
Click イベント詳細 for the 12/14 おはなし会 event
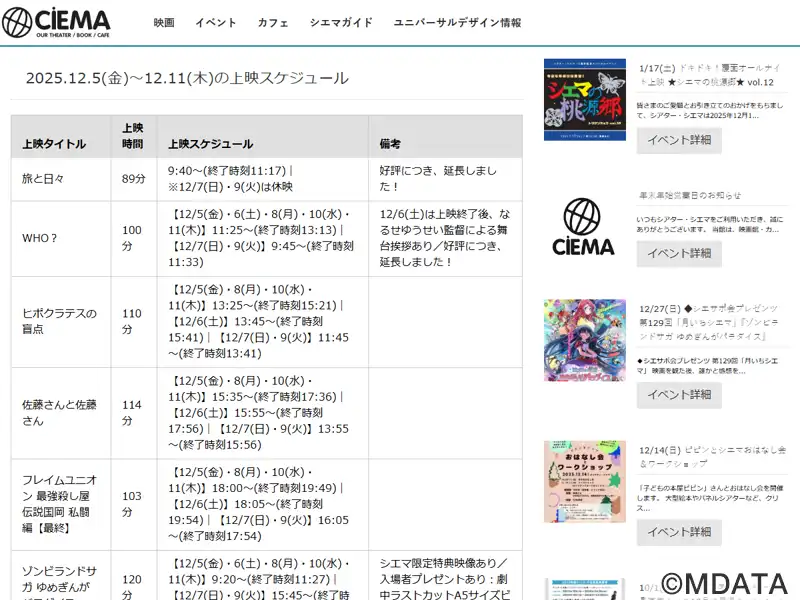click(x=679, y=532)
